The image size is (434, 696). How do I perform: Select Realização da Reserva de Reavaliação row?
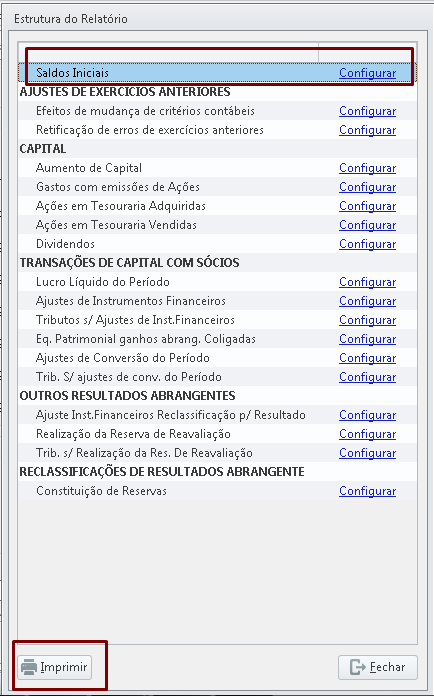point(217,434)
